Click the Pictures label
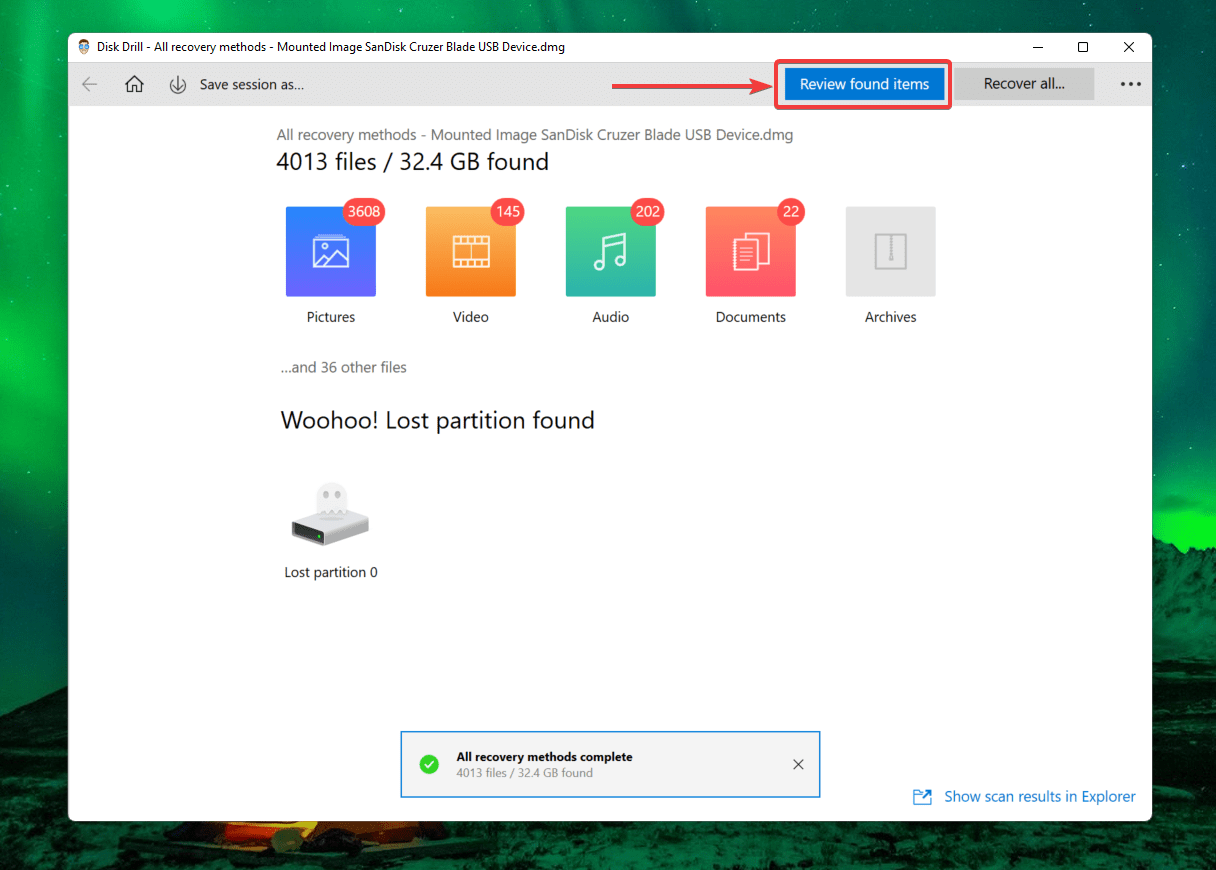The image size is (1216, 870). tap(331, 317)
